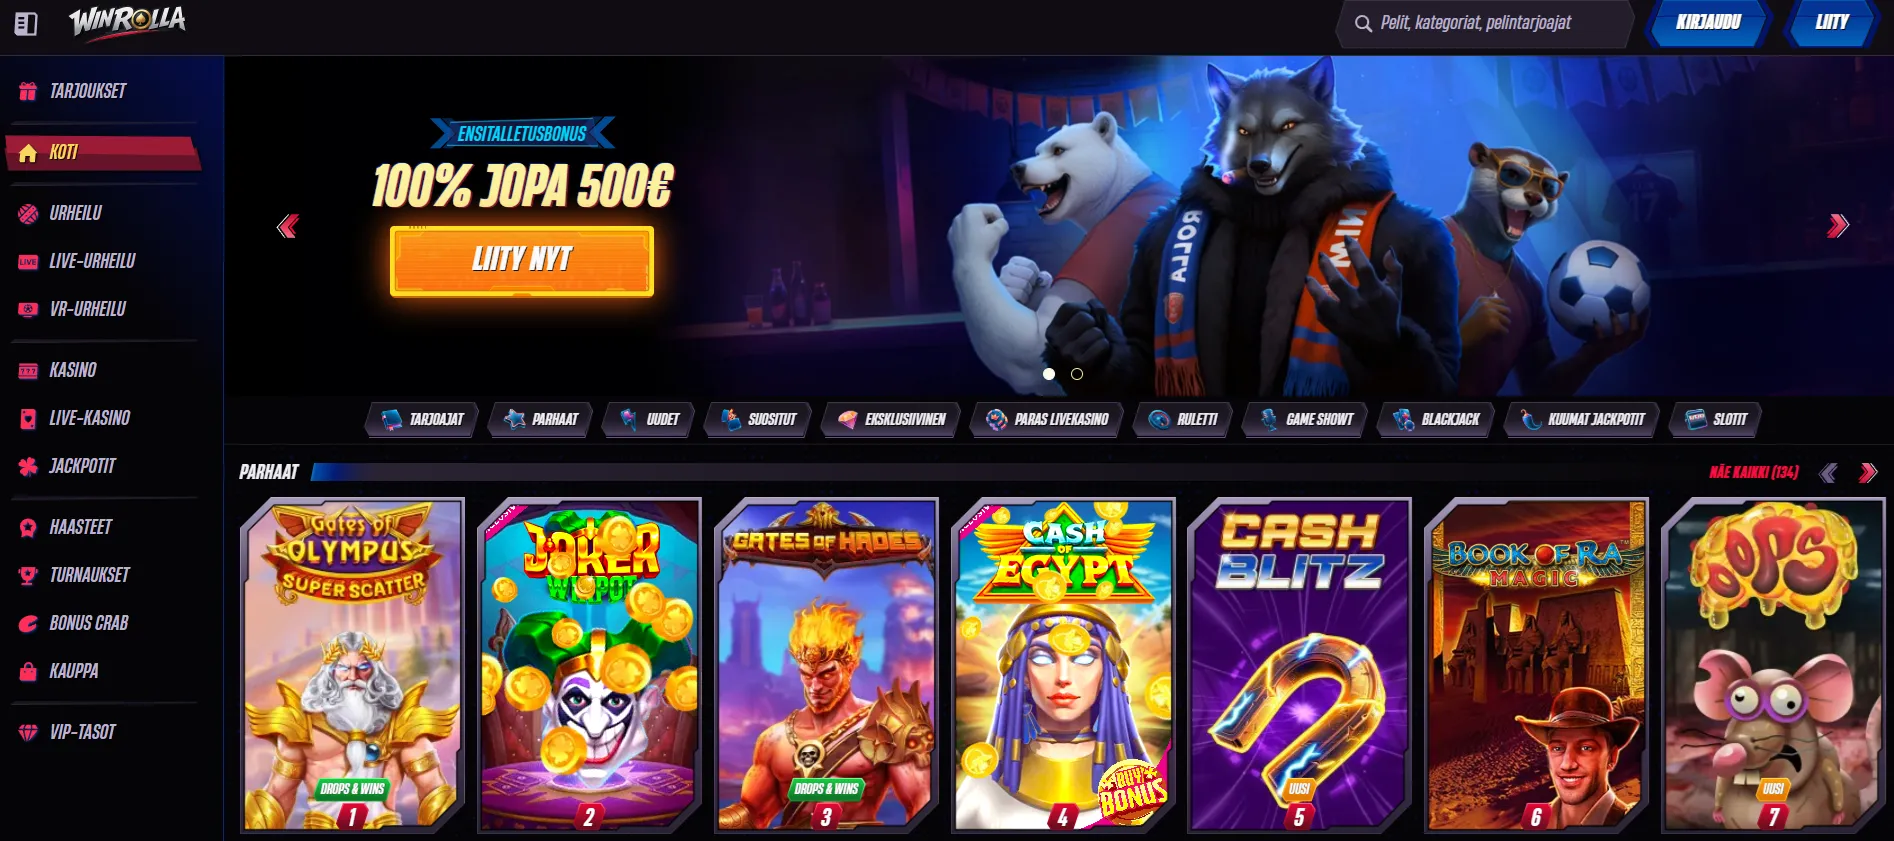Go to the next banner slide arrow

pyautogui.click(x=1838, y=226)
